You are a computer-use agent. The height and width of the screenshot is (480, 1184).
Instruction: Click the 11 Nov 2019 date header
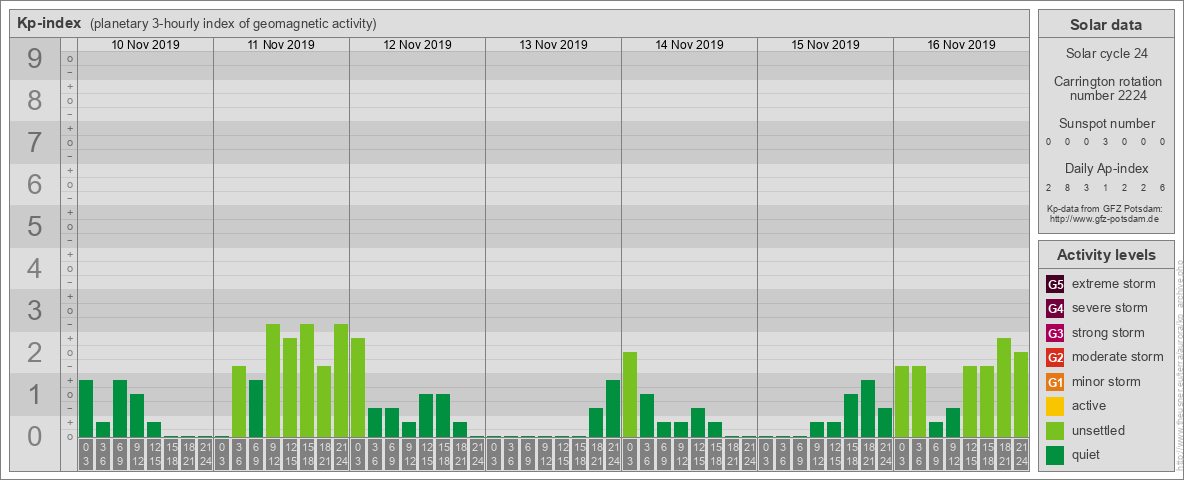click(x=281, y=45)
